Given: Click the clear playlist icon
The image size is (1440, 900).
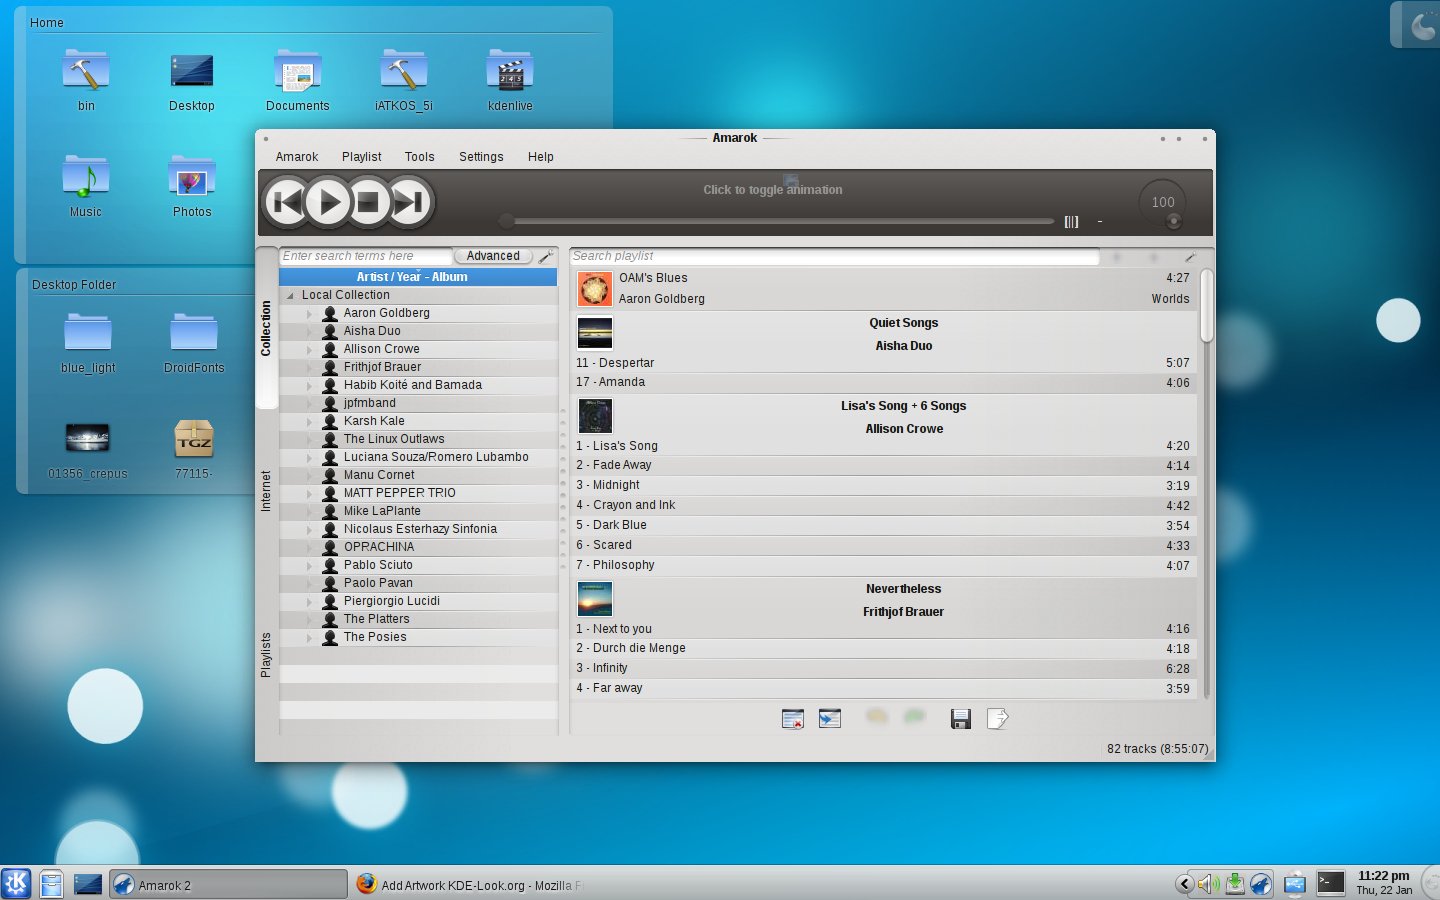Looking at the screenshot, I should pyautogui.click(x=793, y=718).
